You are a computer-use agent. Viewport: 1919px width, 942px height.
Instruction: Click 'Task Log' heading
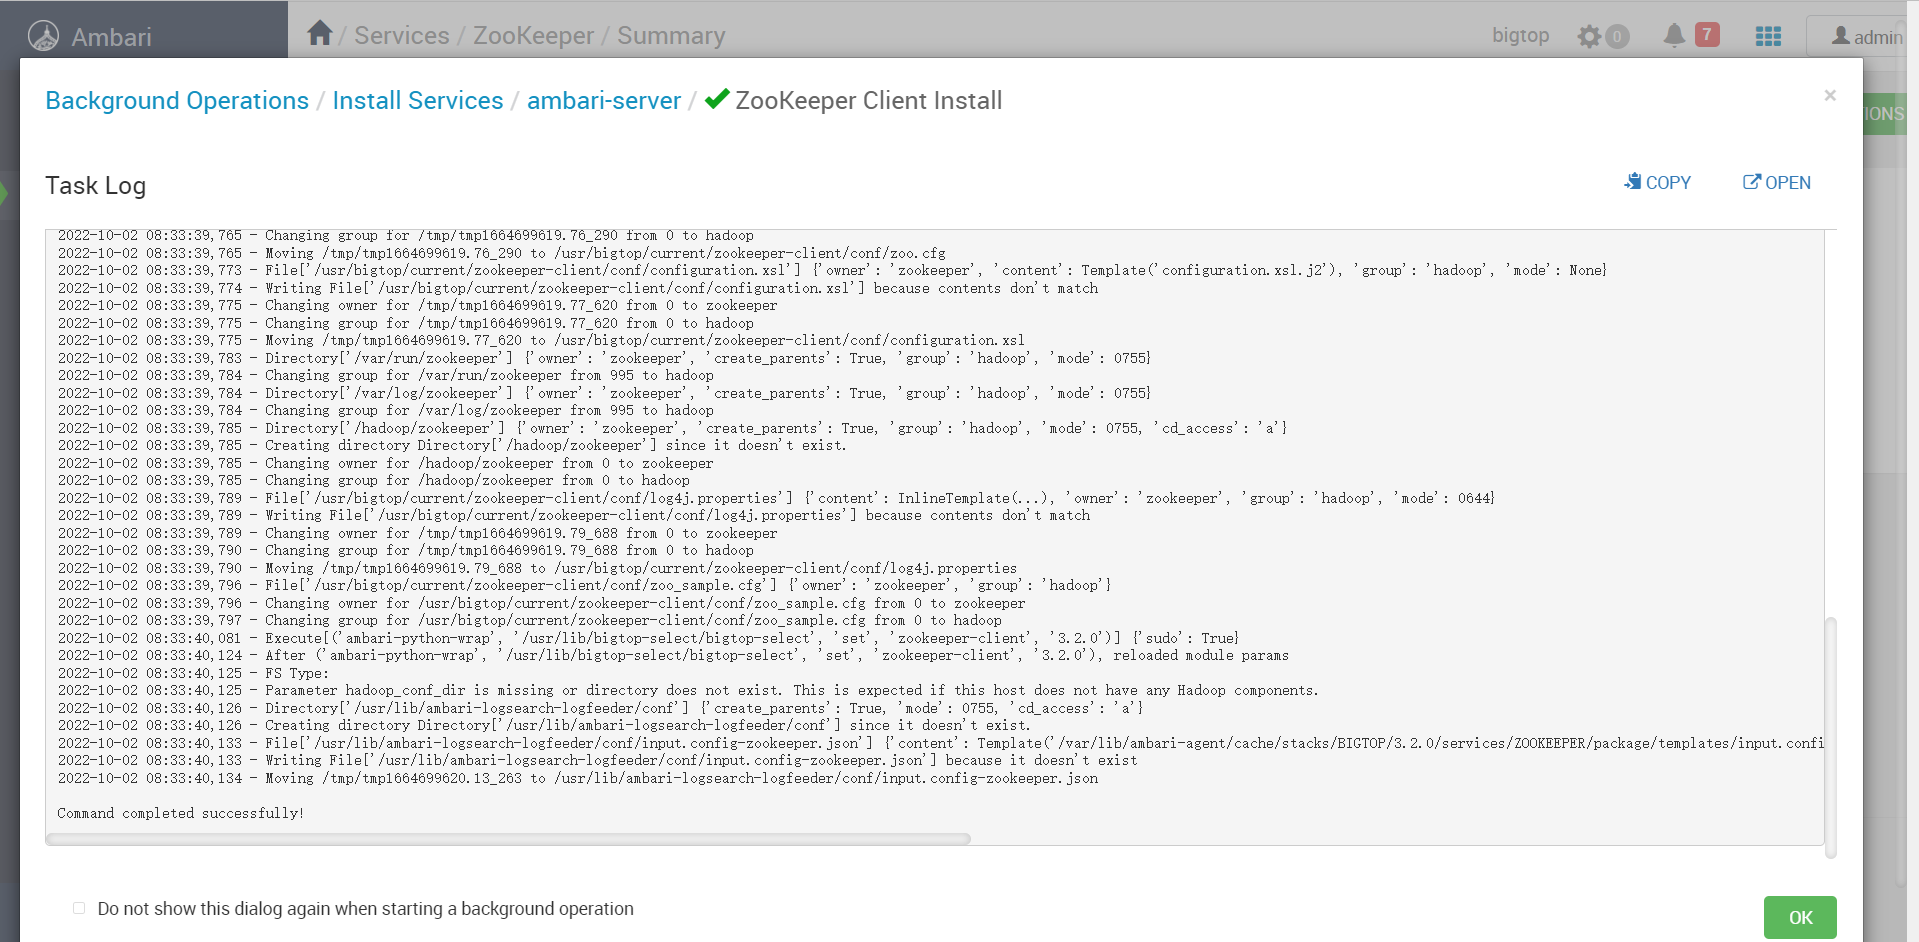tap(96, 186)
